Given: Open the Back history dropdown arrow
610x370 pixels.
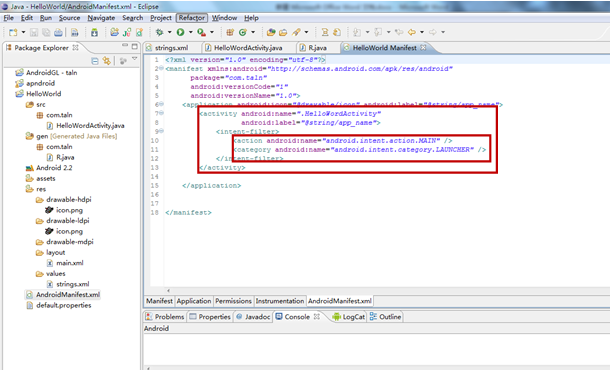Looking at the screenshot, I should click(x=422, y=32).
